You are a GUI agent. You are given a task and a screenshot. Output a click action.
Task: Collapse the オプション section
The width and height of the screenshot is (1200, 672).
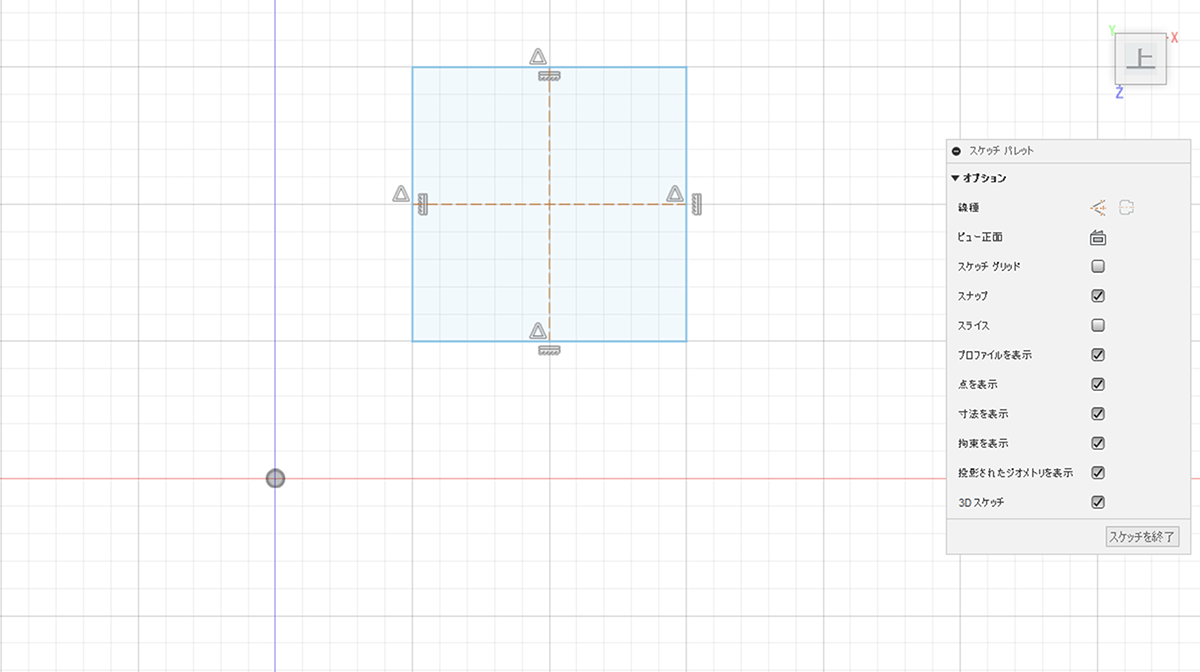pos(956,179)
